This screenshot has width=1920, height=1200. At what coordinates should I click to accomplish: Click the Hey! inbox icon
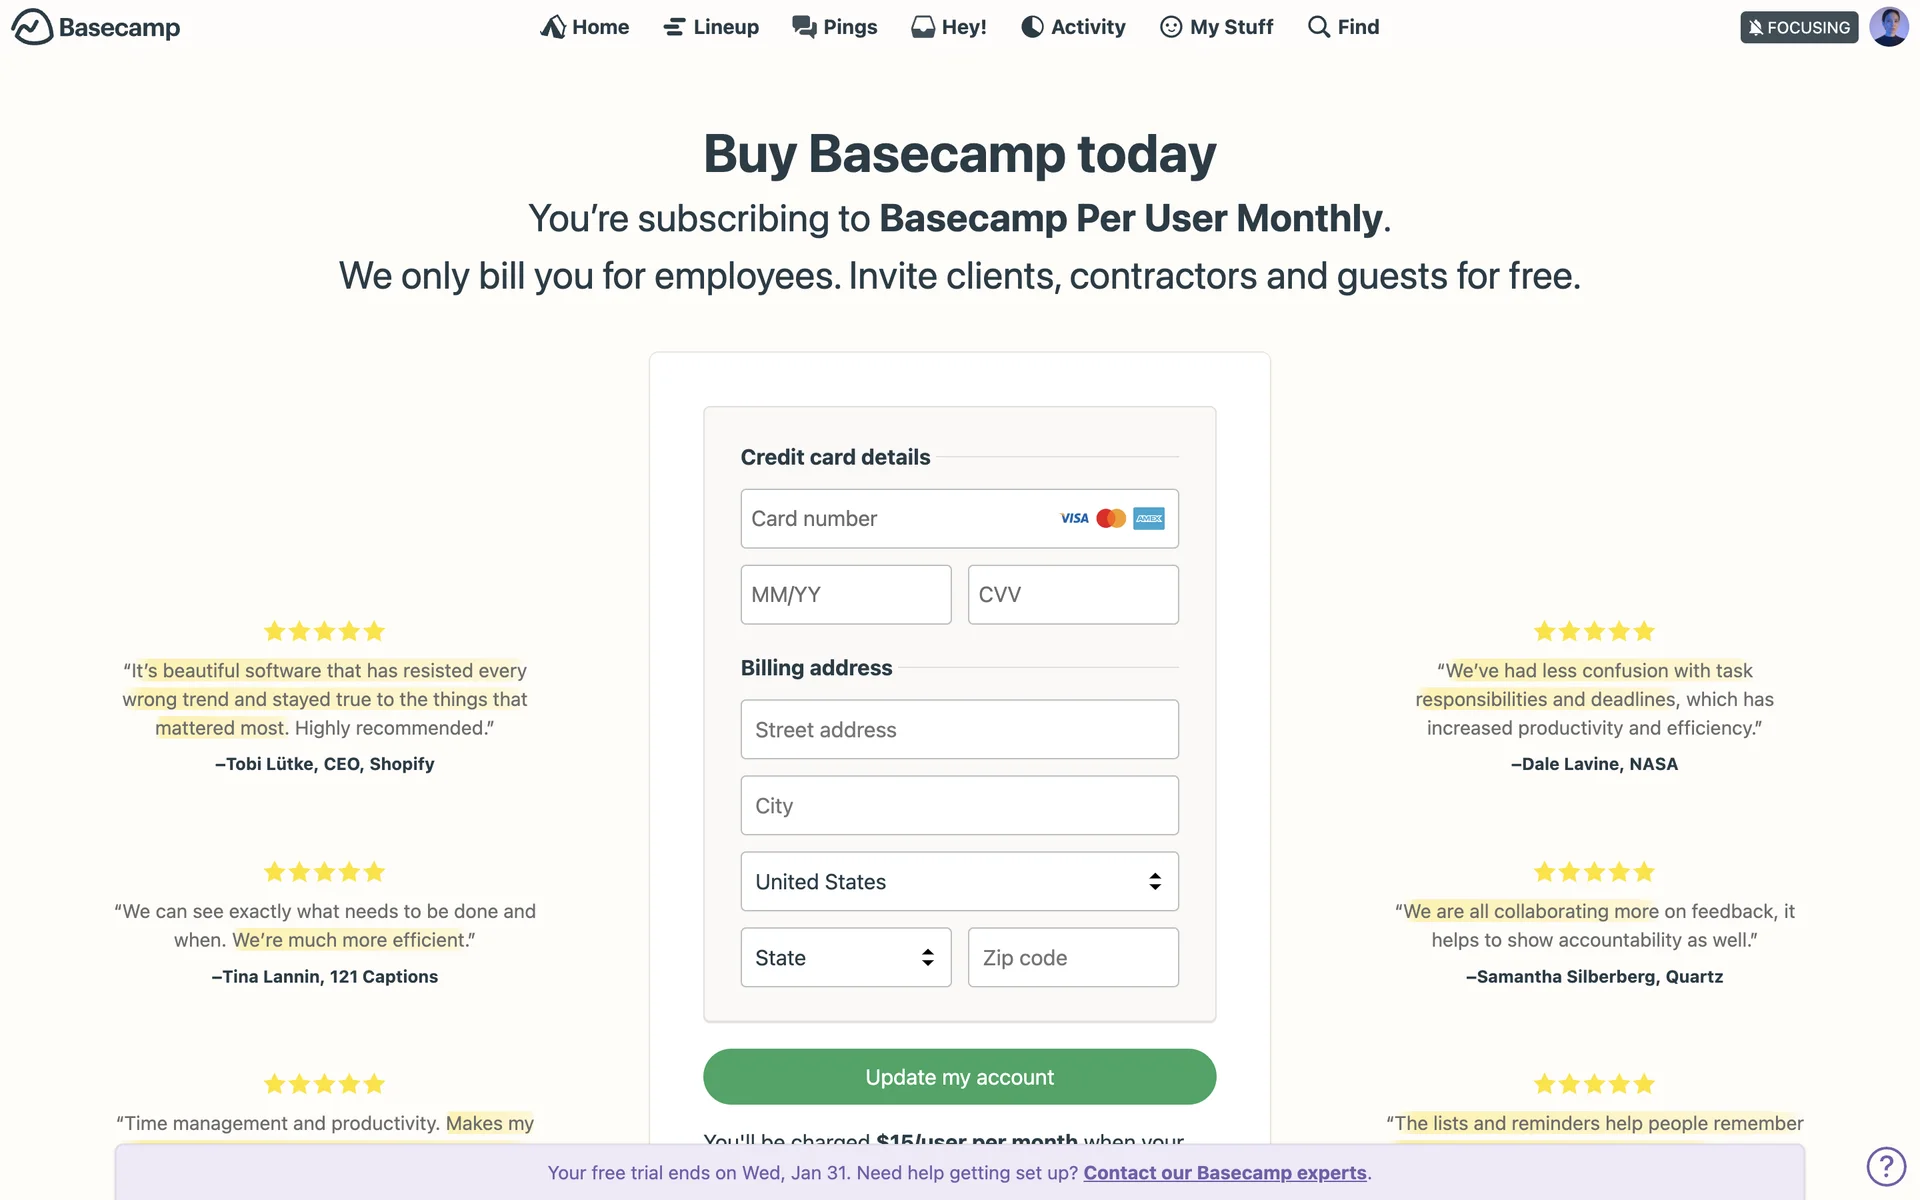coord(922,27)
